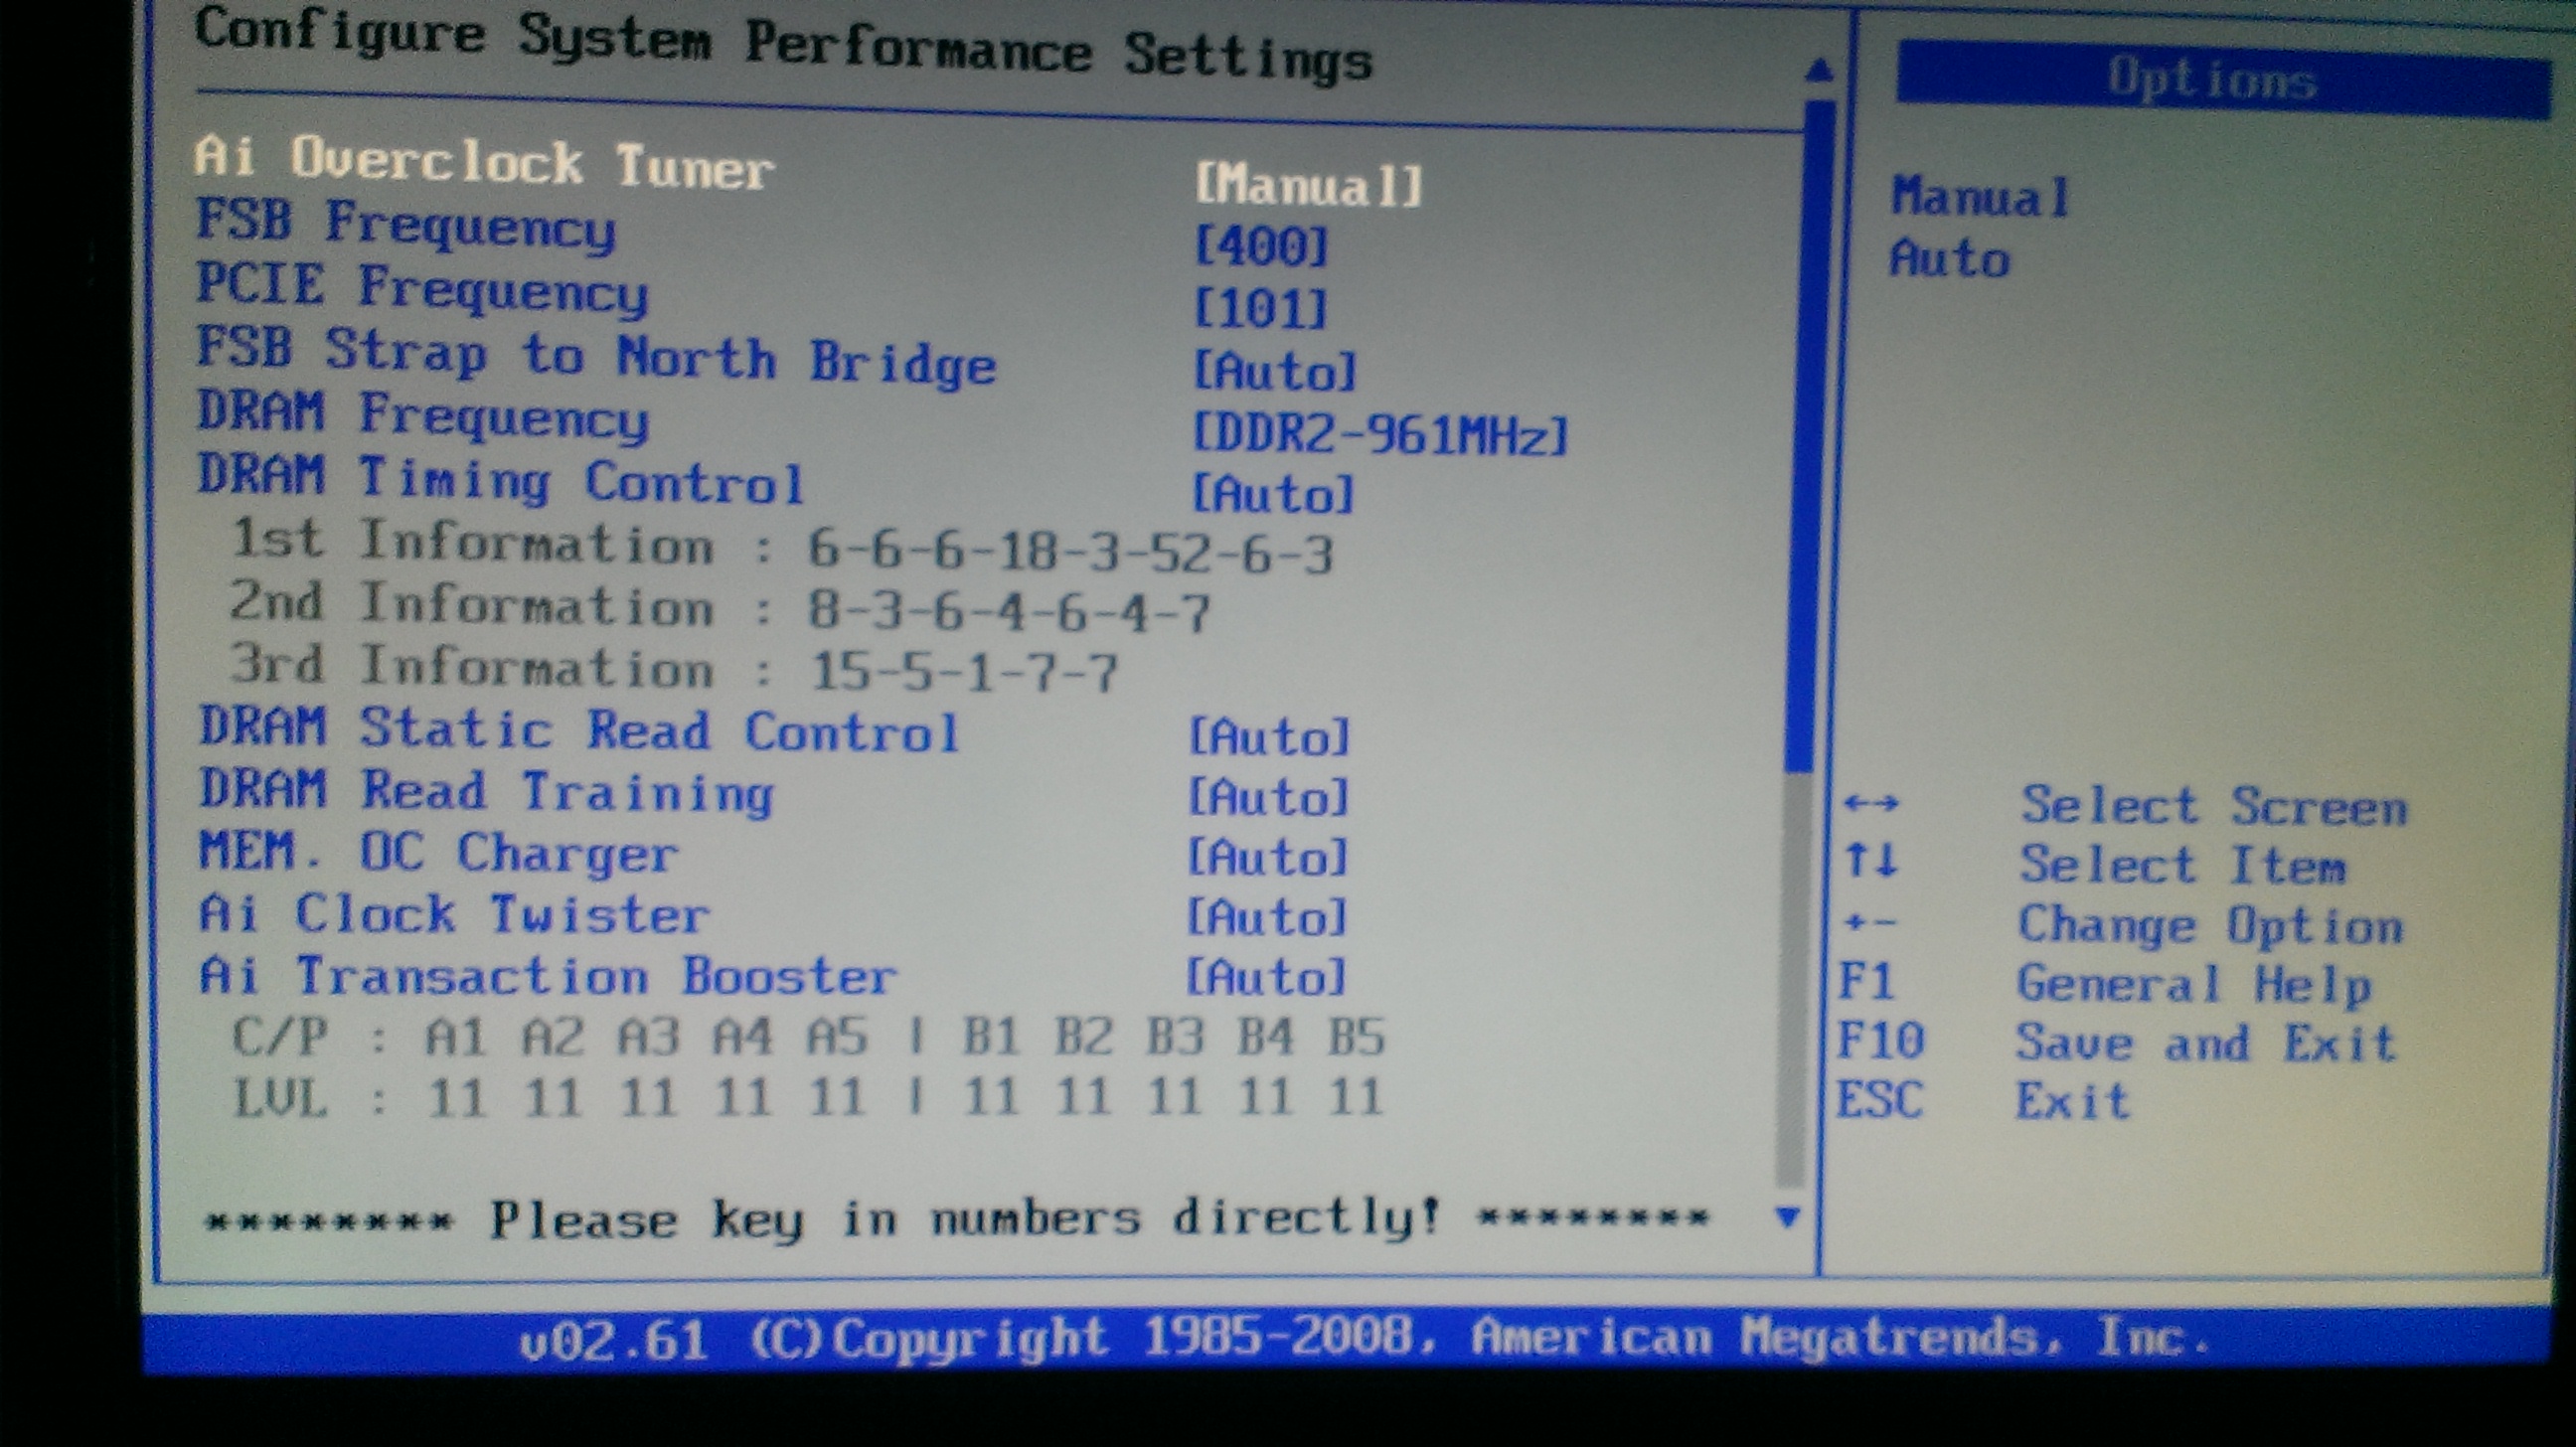
Task: Edit the PCIE Frequency 101 field
Action: [x=1260, y=309]
